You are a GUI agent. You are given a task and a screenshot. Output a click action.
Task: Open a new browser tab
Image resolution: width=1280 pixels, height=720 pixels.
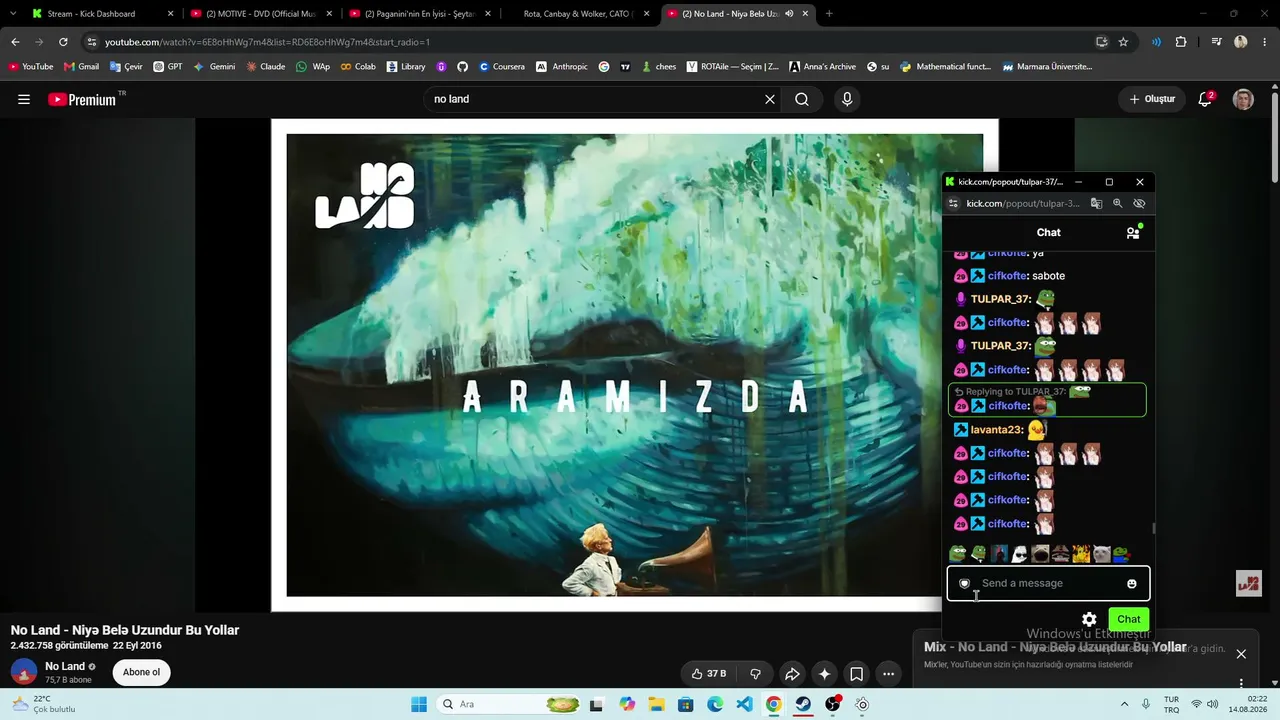829,14
